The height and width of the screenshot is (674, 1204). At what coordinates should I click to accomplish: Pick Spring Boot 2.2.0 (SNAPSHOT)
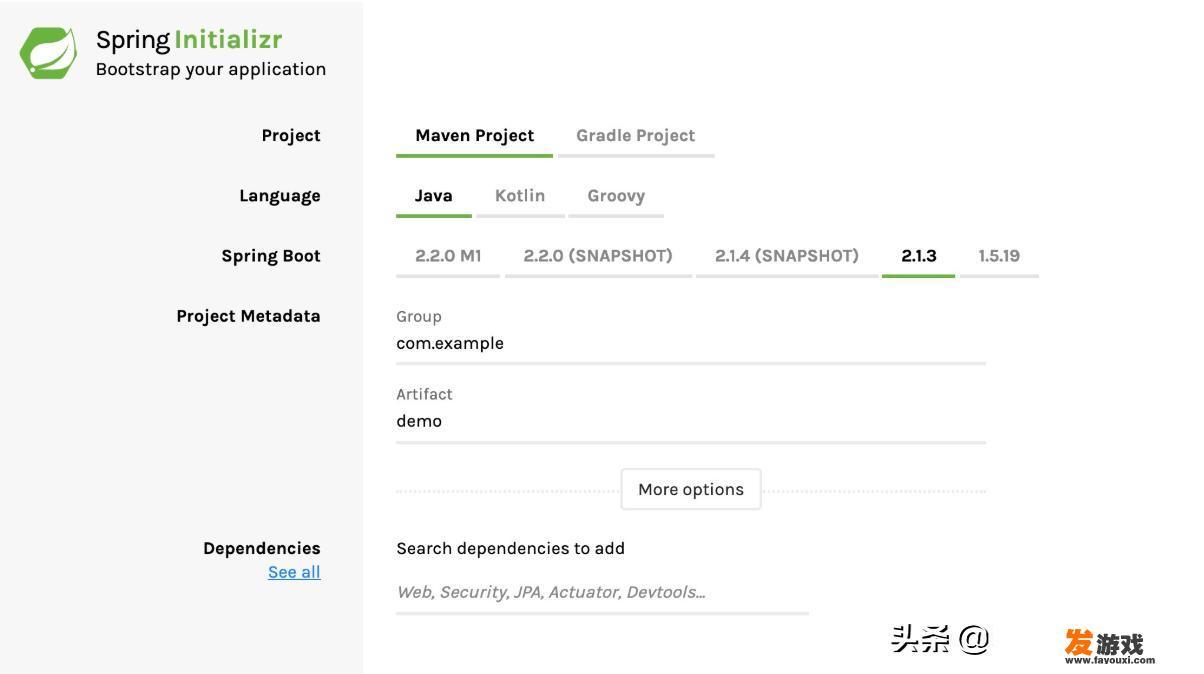coord(598,256)
